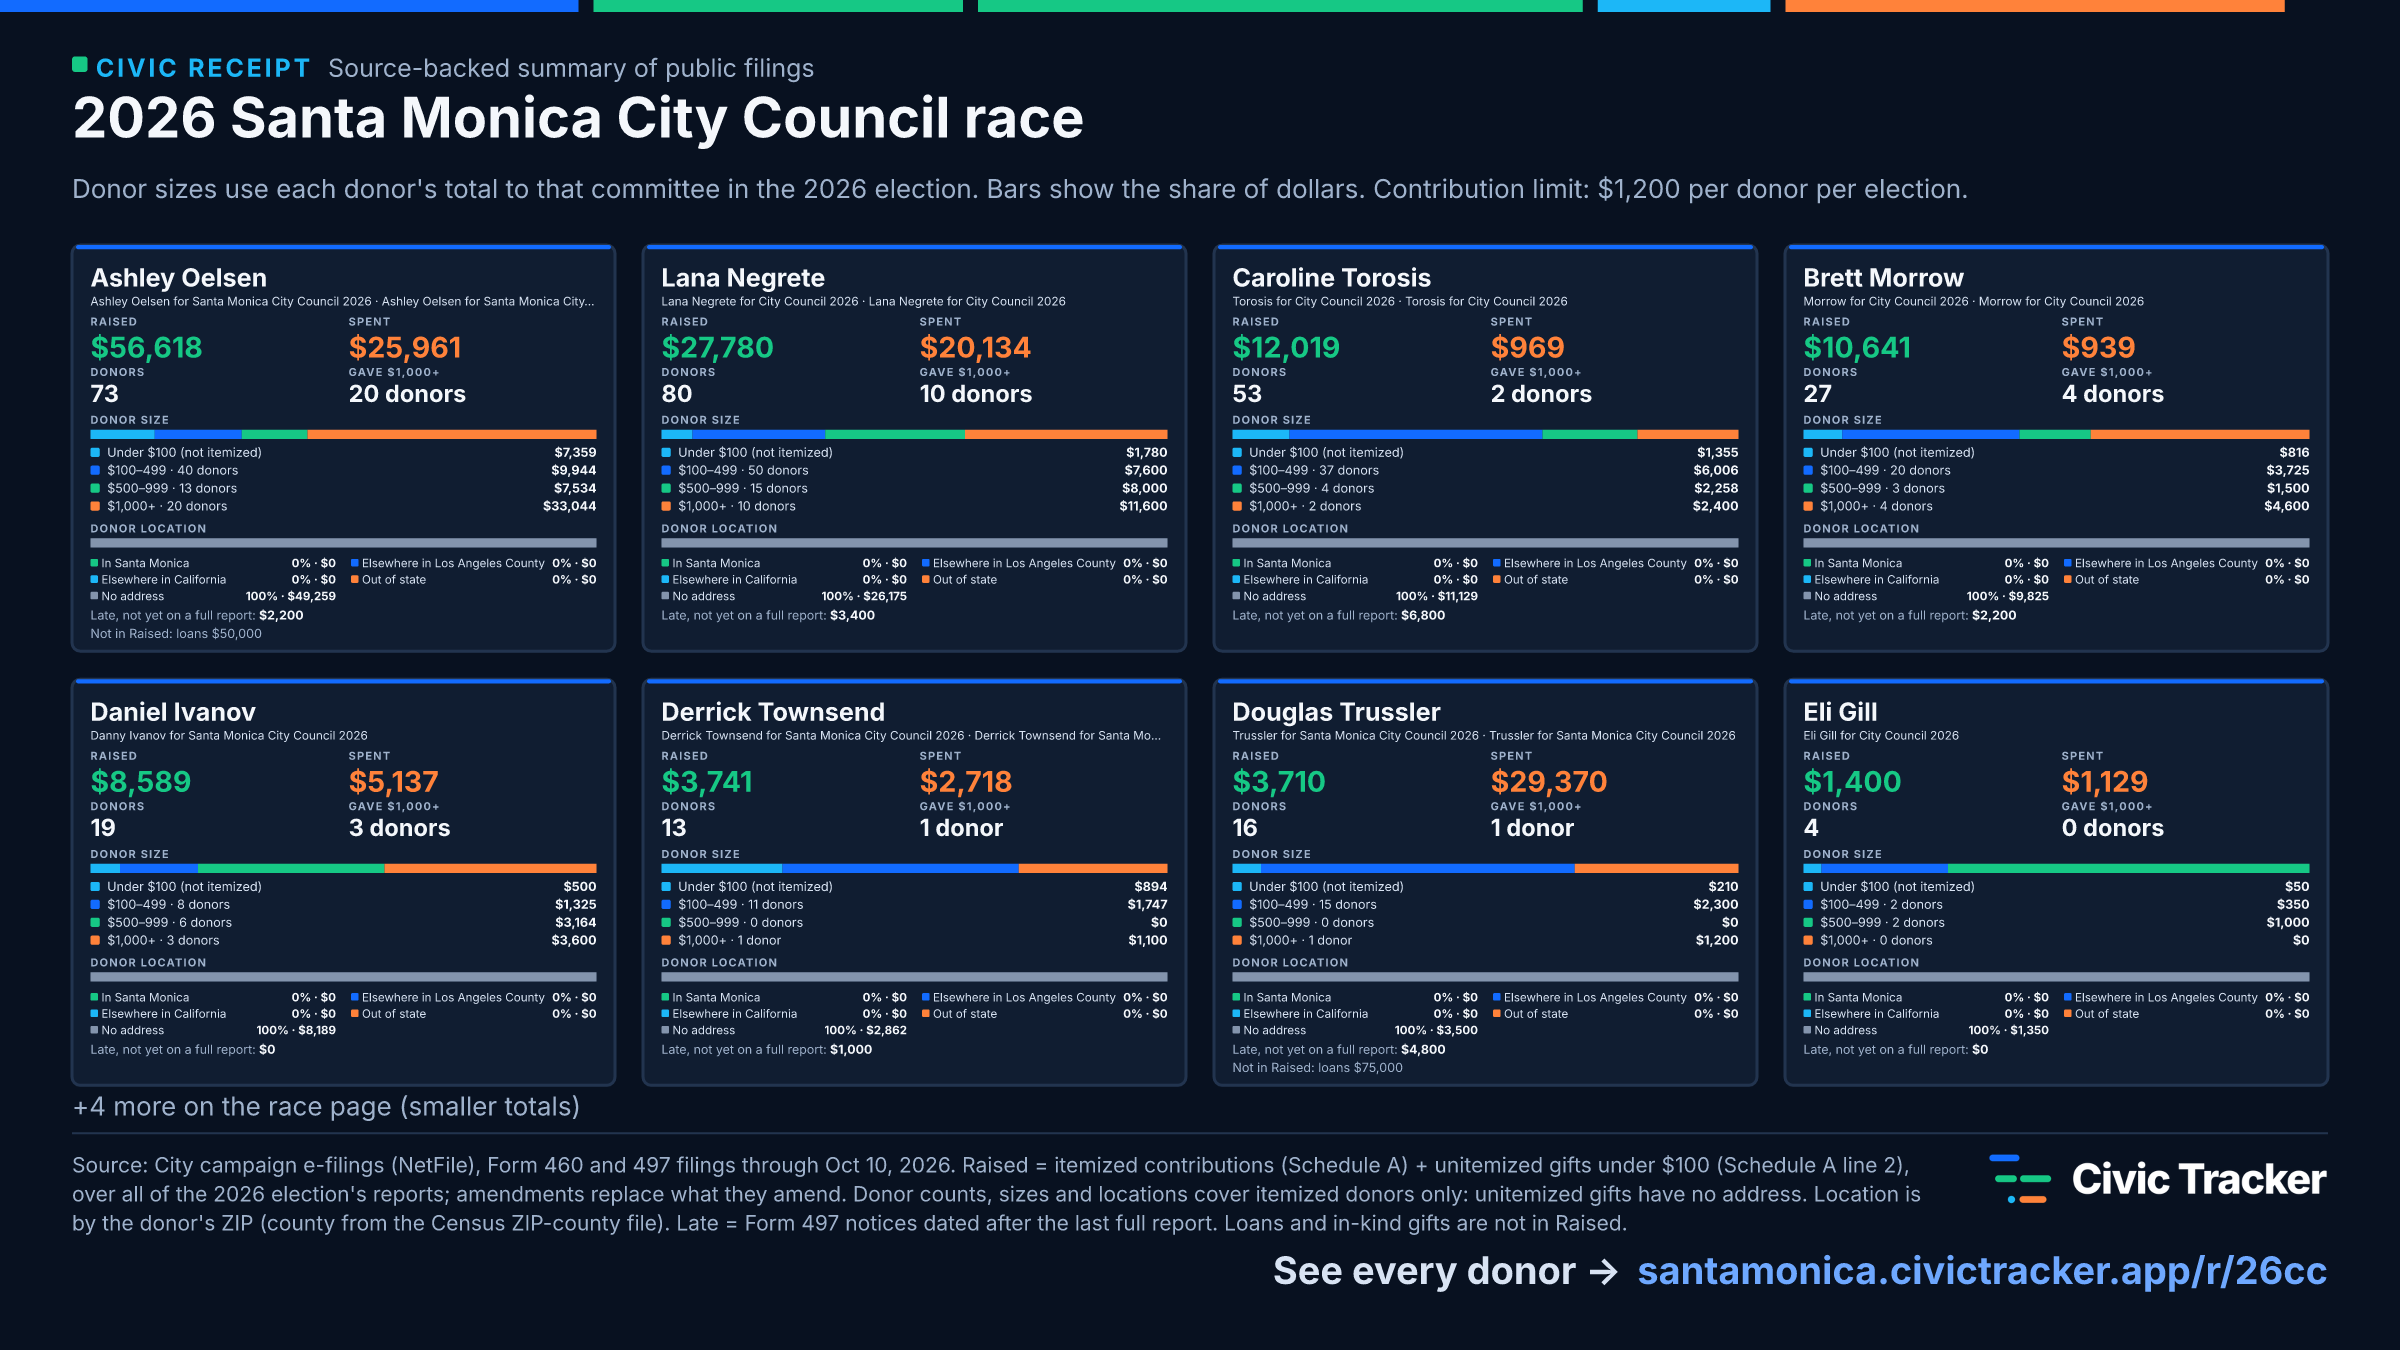This screenshot has height=1350, width=2400.
Task: Click '3 donors' gave $1,000+ in Daniel Ivanov's card
Action: pyautogui.click(x=399, y=828)
